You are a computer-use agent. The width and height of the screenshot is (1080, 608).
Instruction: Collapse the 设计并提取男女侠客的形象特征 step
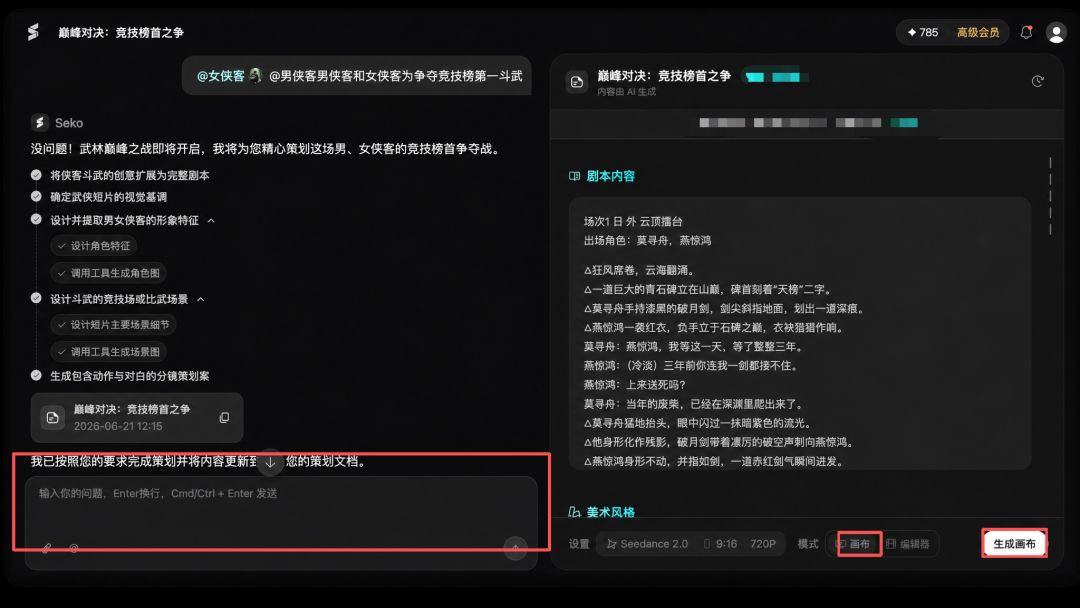[211, 220]
